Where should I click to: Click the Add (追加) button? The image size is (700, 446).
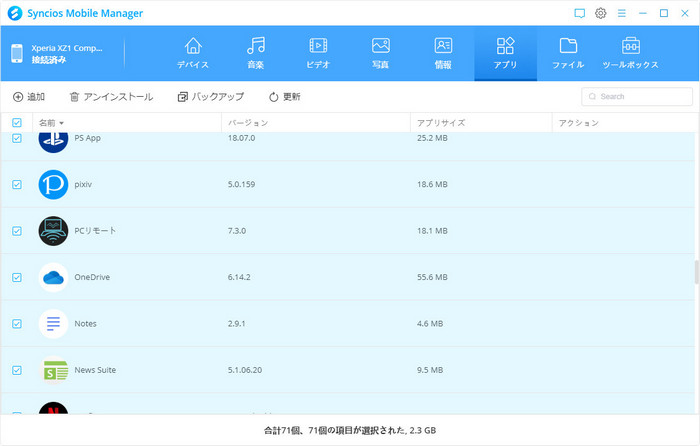(29, 97)
